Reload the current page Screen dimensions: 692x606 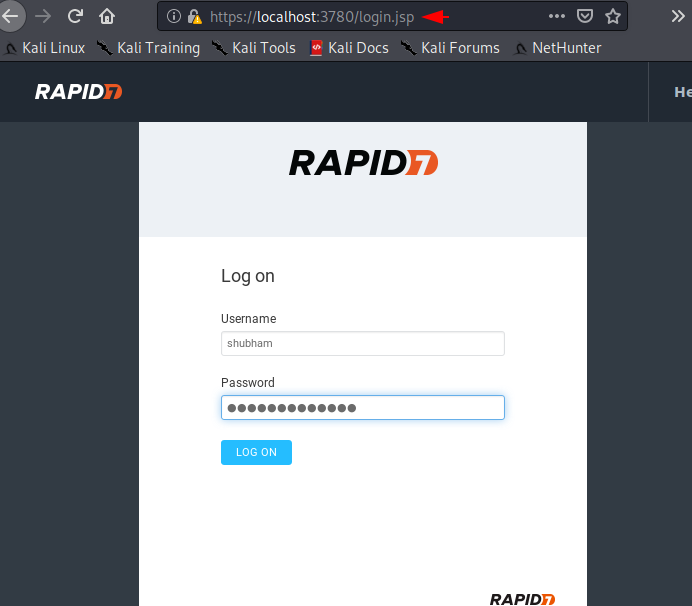click(75, 16)
